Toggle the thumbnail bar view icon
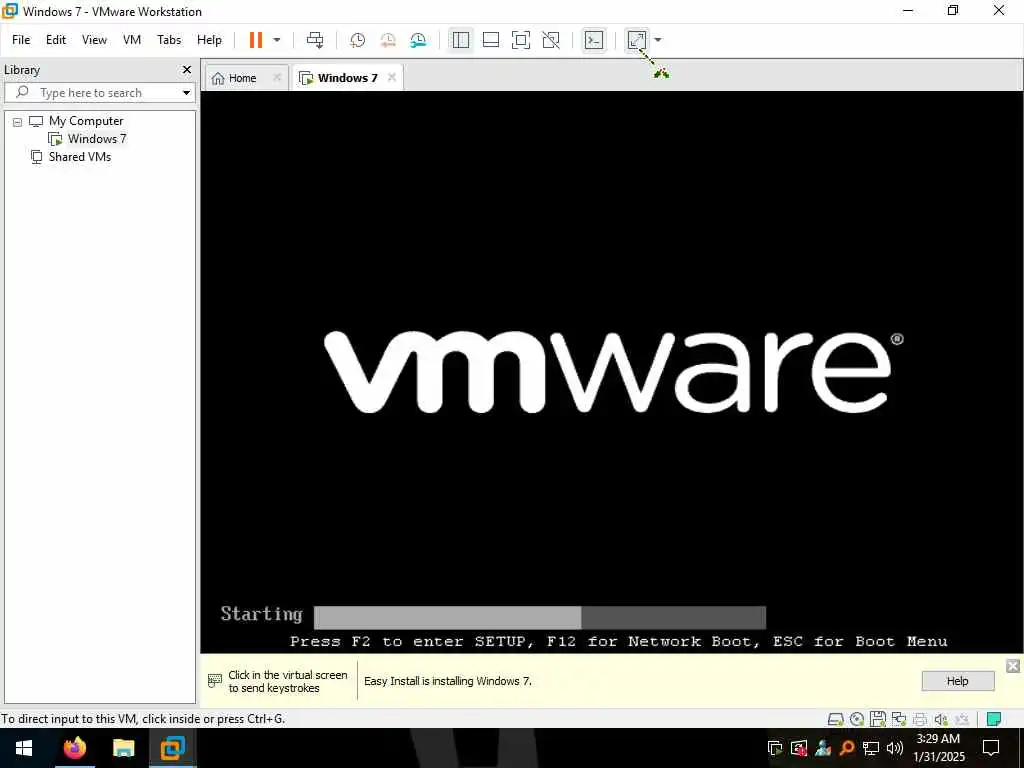 [x=490, y=40]
